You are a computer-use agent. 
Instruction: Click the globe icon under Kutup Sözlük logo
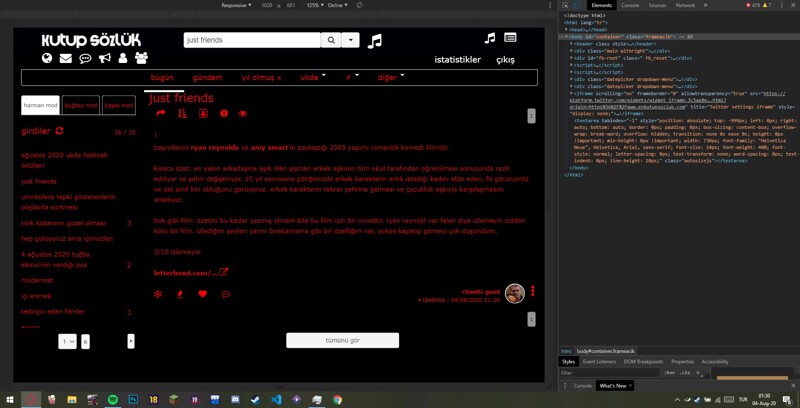click(x=47, y=58)
